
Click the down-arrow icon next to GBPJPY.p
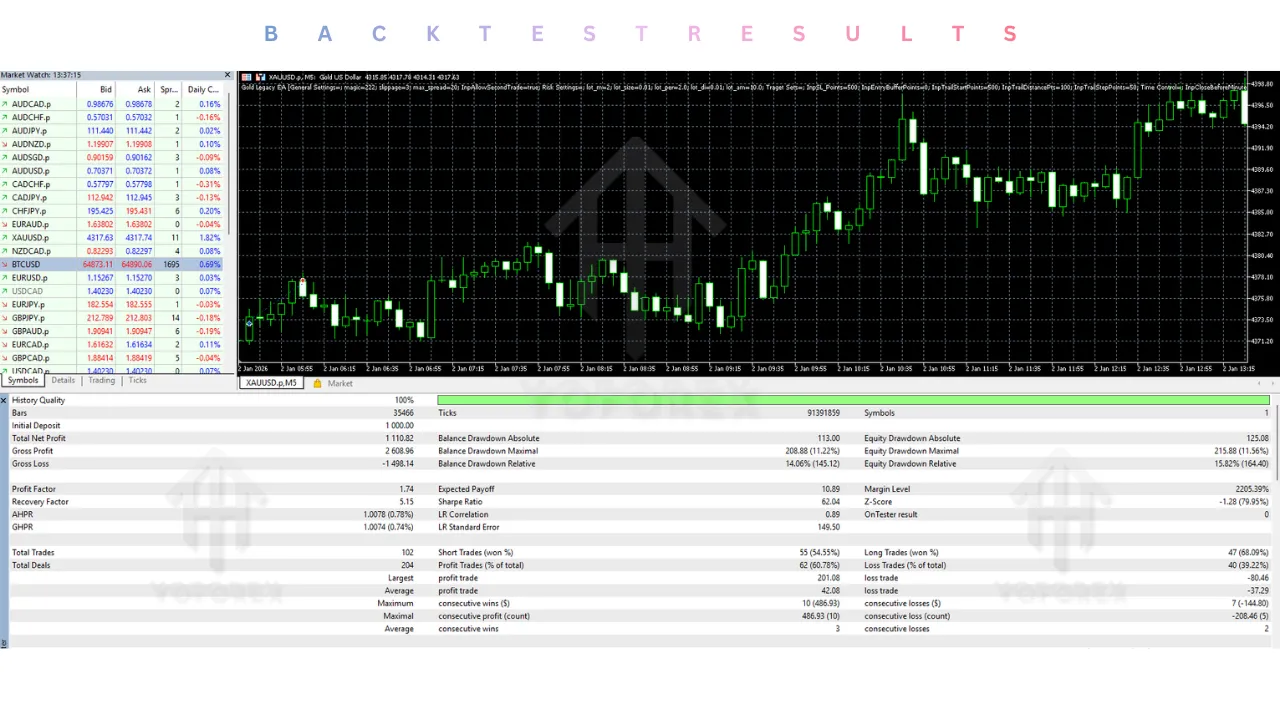[x=5, y=318]
